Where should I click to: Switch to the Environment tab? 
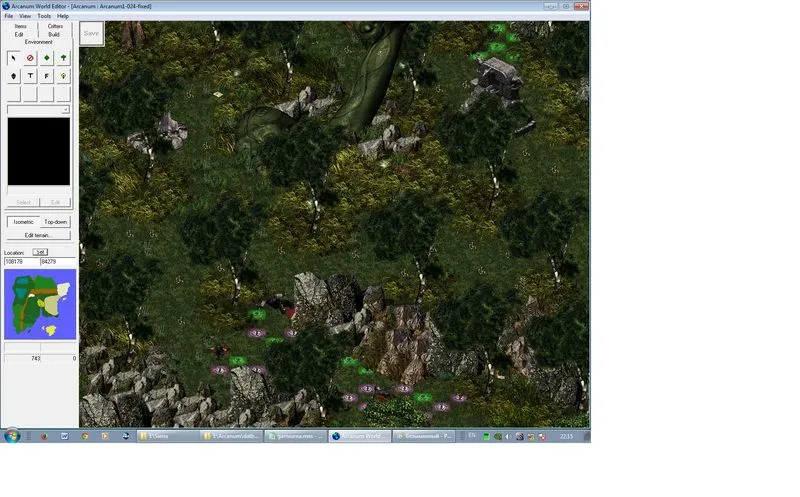38,42
